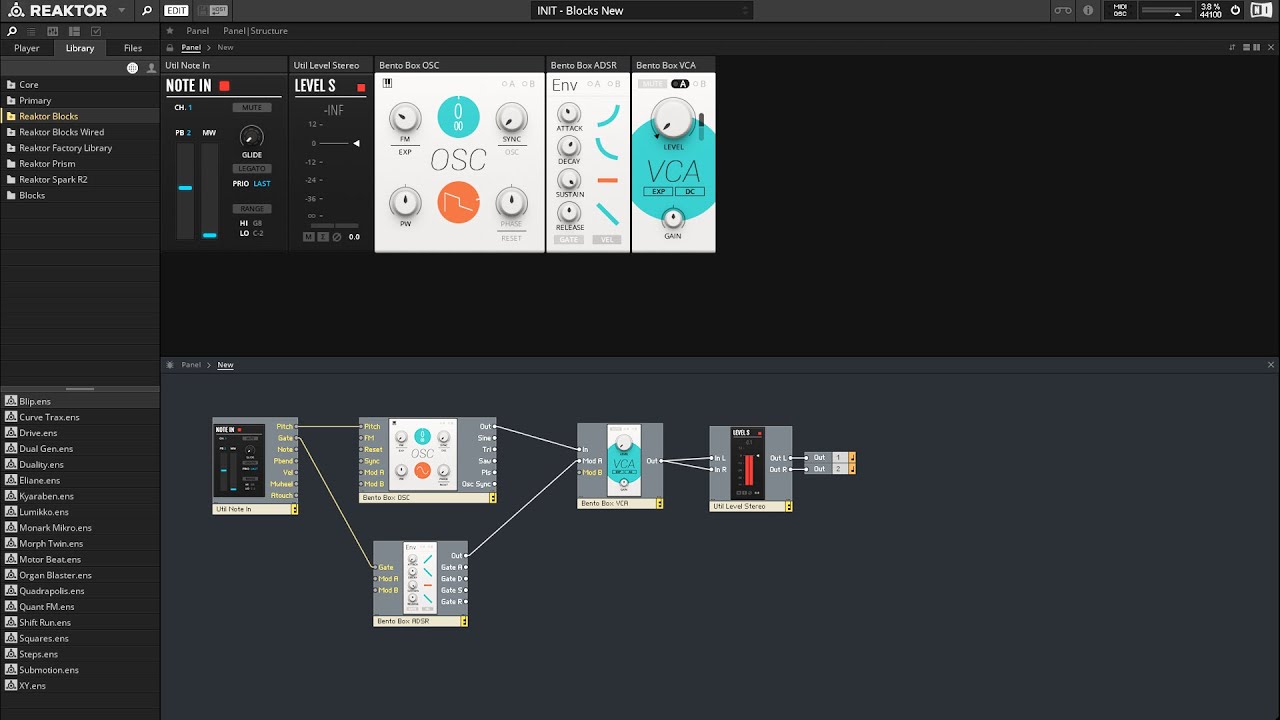This screenshot has width=1280, height=720.
Task: Toggle the audio engine power button
Action: pyautogui.click(x=1235, y=11)
